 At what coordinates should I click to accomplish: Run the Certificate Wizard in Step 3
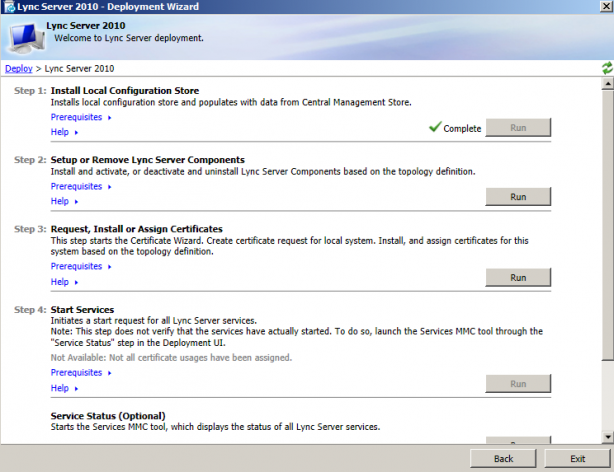pos(518,277)
